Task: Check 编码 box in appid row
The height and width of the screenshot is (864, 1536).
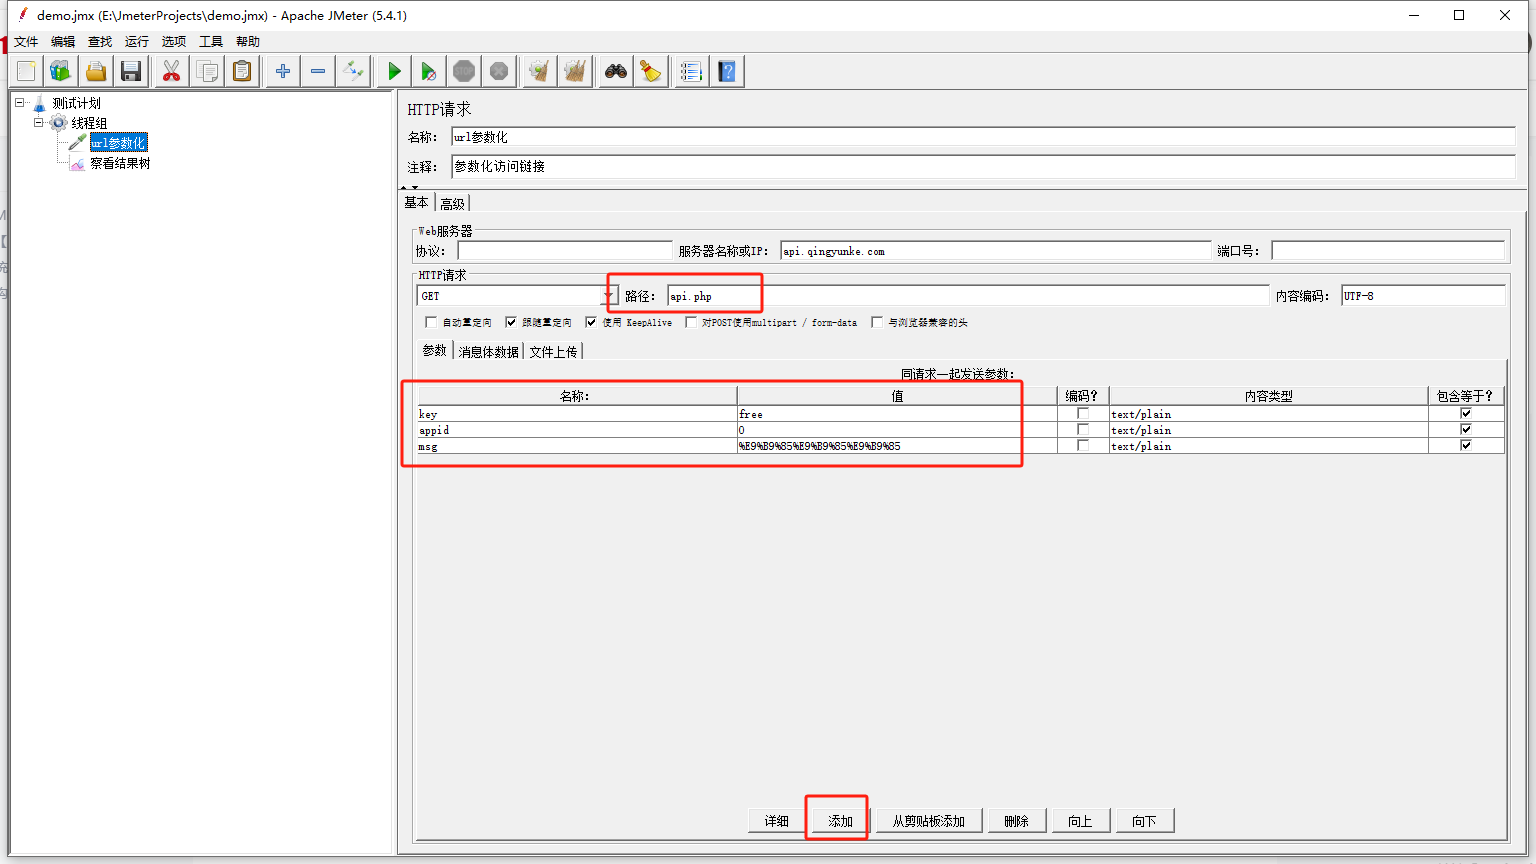Action: coord(1083,429)
